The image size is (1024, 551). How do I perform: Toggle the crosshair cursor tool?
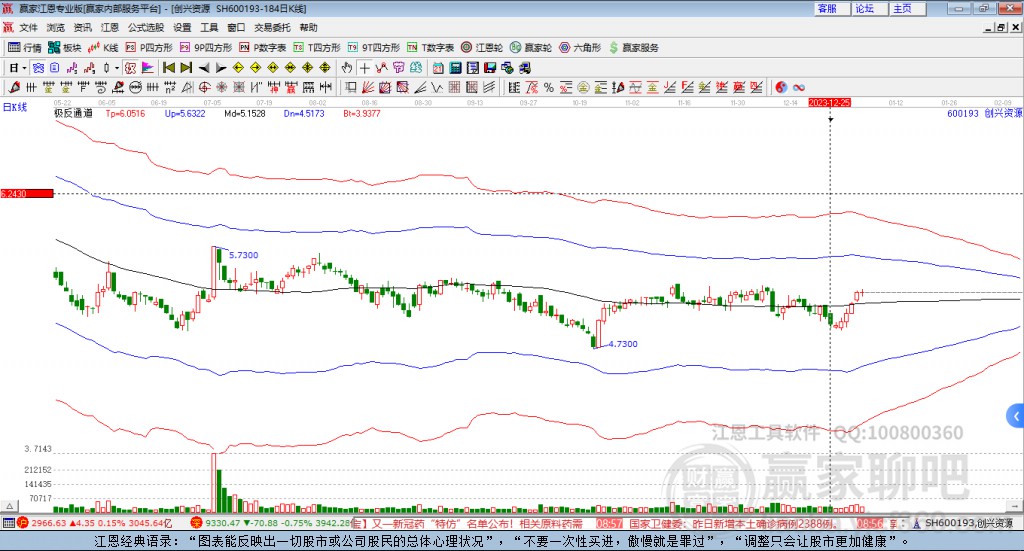tap(364, 68)
